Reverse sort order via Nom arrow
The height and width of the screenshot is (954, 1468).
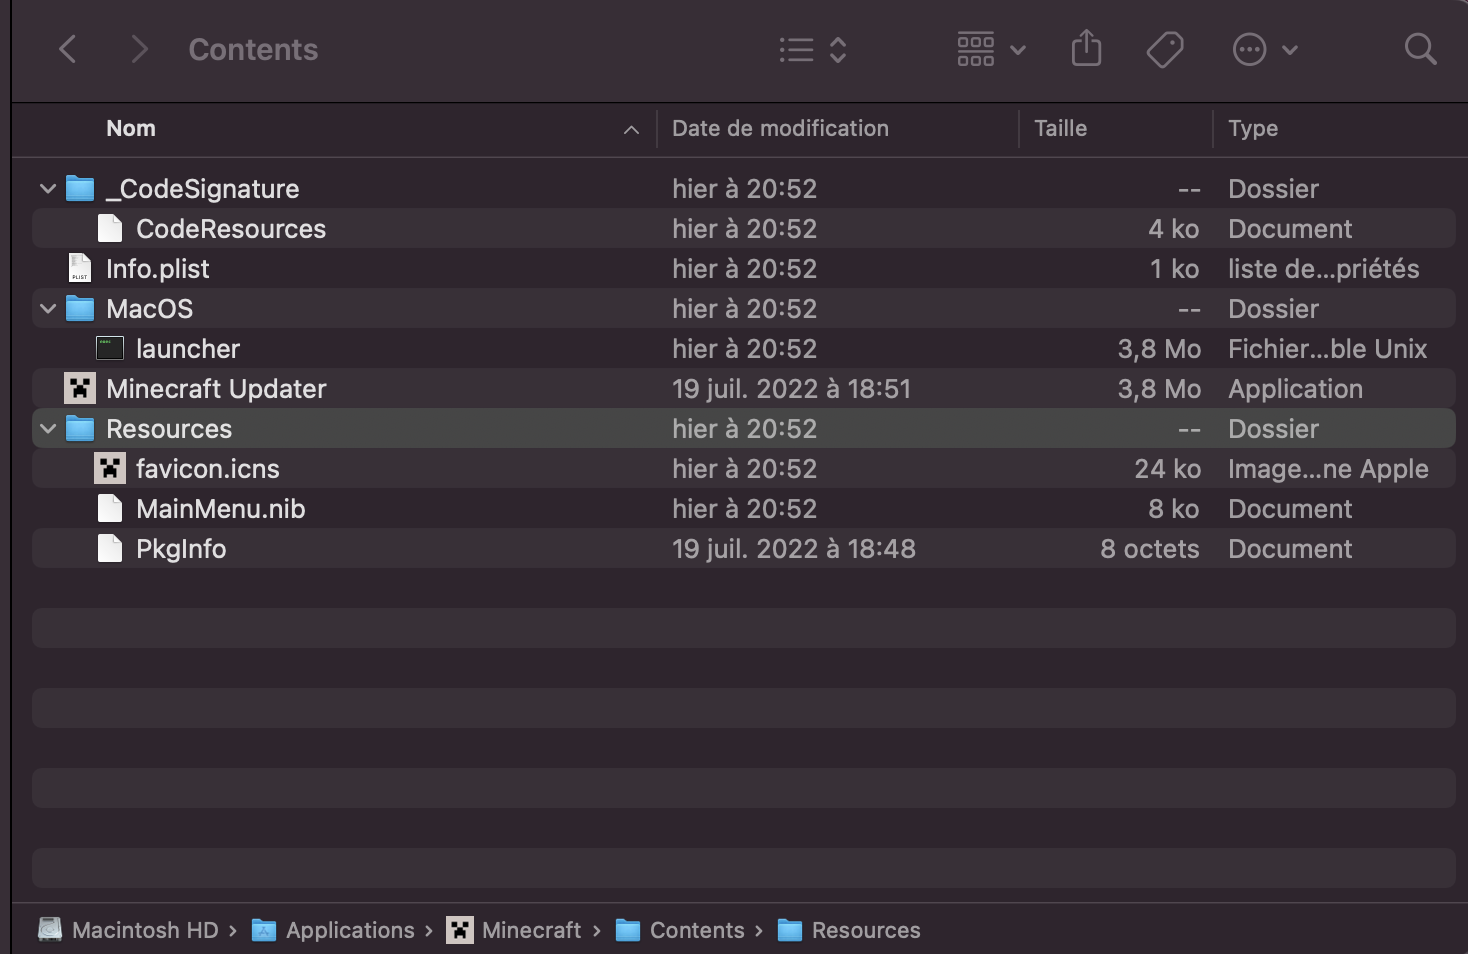(631, 129)
